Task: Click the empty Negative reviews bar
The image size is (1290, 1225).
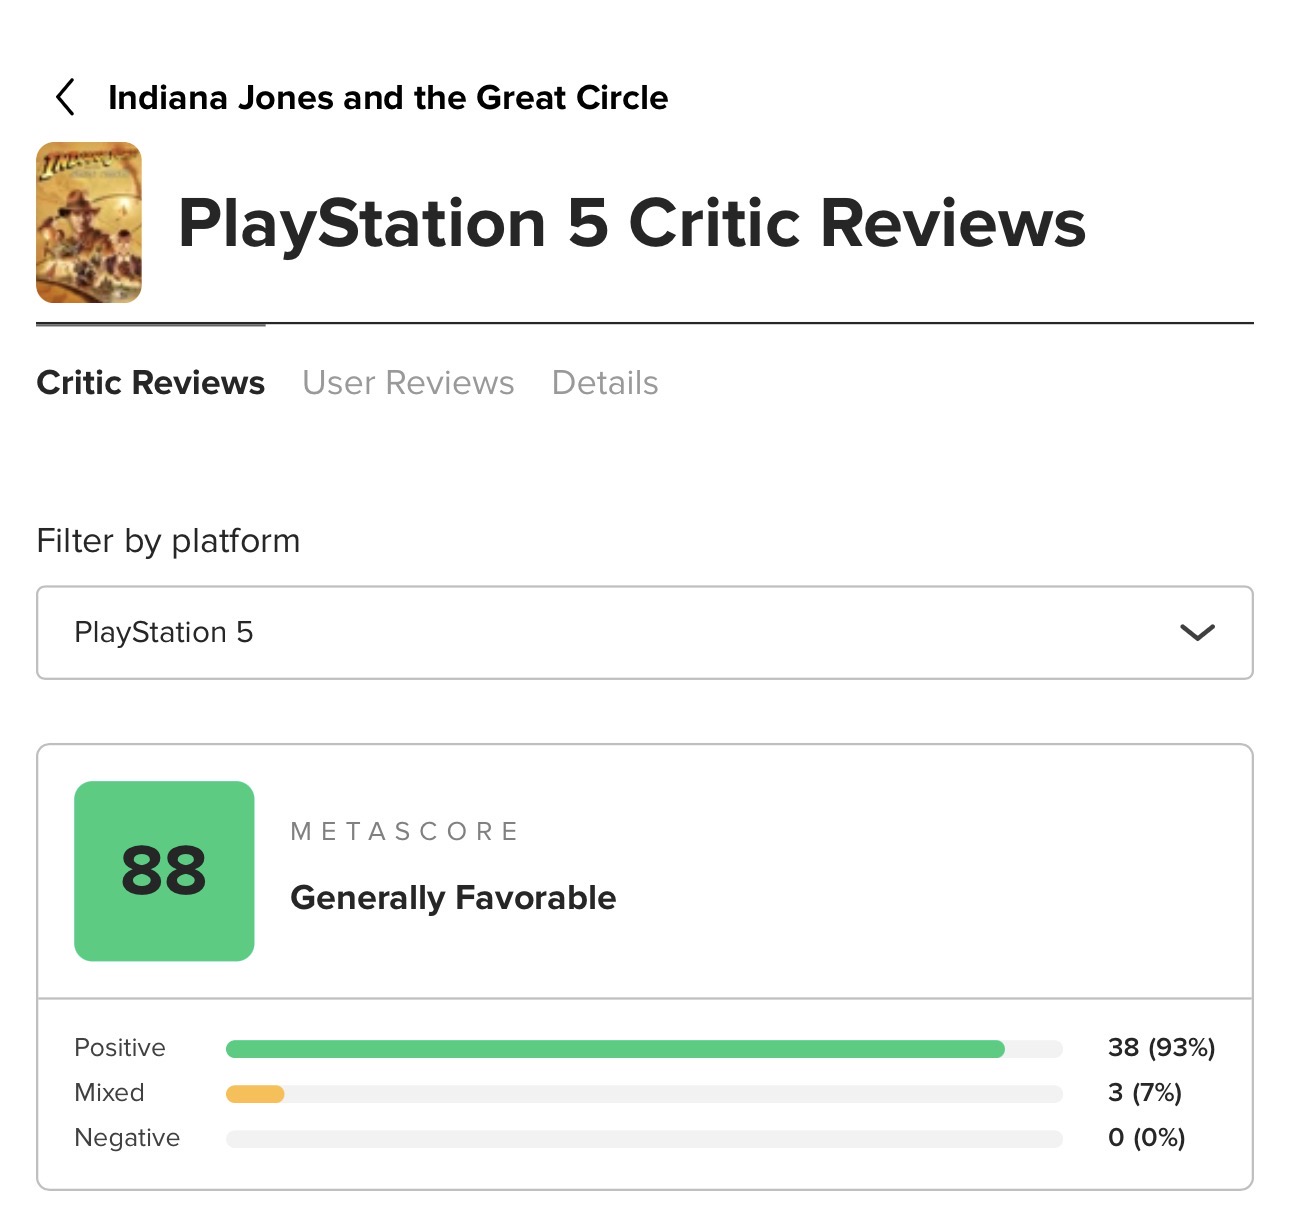Action: pos(644,1139)
